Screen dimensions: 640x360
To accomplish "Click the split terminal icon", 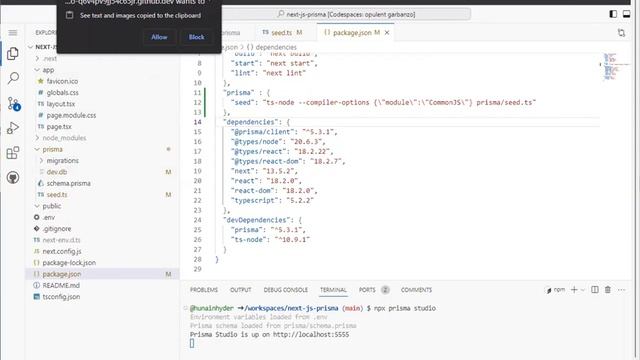I will 595,290.
